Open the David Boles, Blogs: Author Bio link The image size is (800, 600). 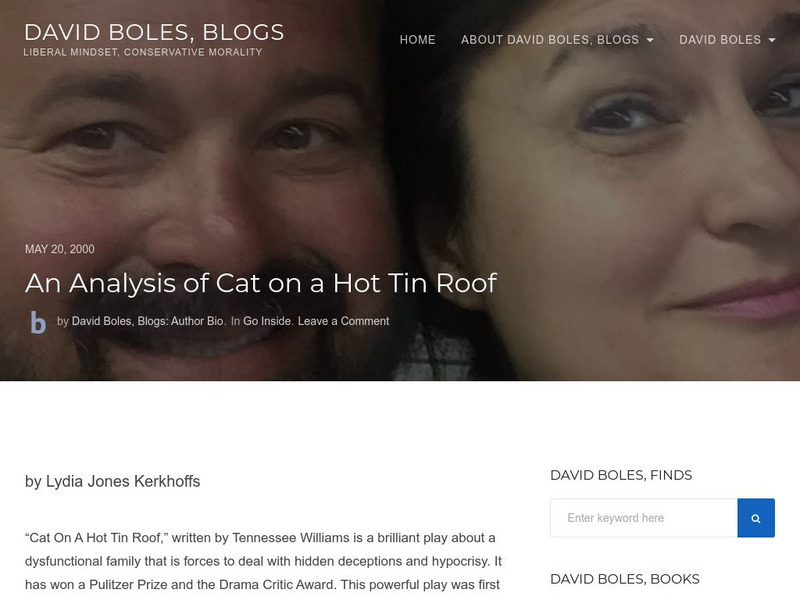tap(147, 321)
